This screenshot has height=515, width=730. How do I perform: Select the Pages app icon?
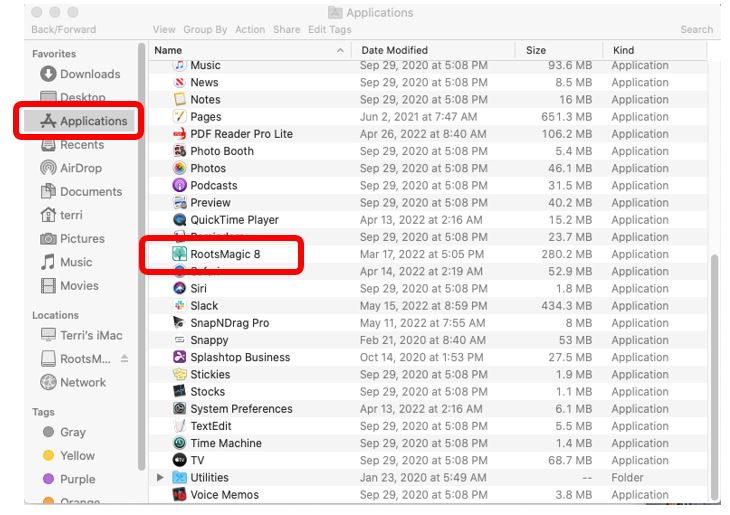click(180, 117)
